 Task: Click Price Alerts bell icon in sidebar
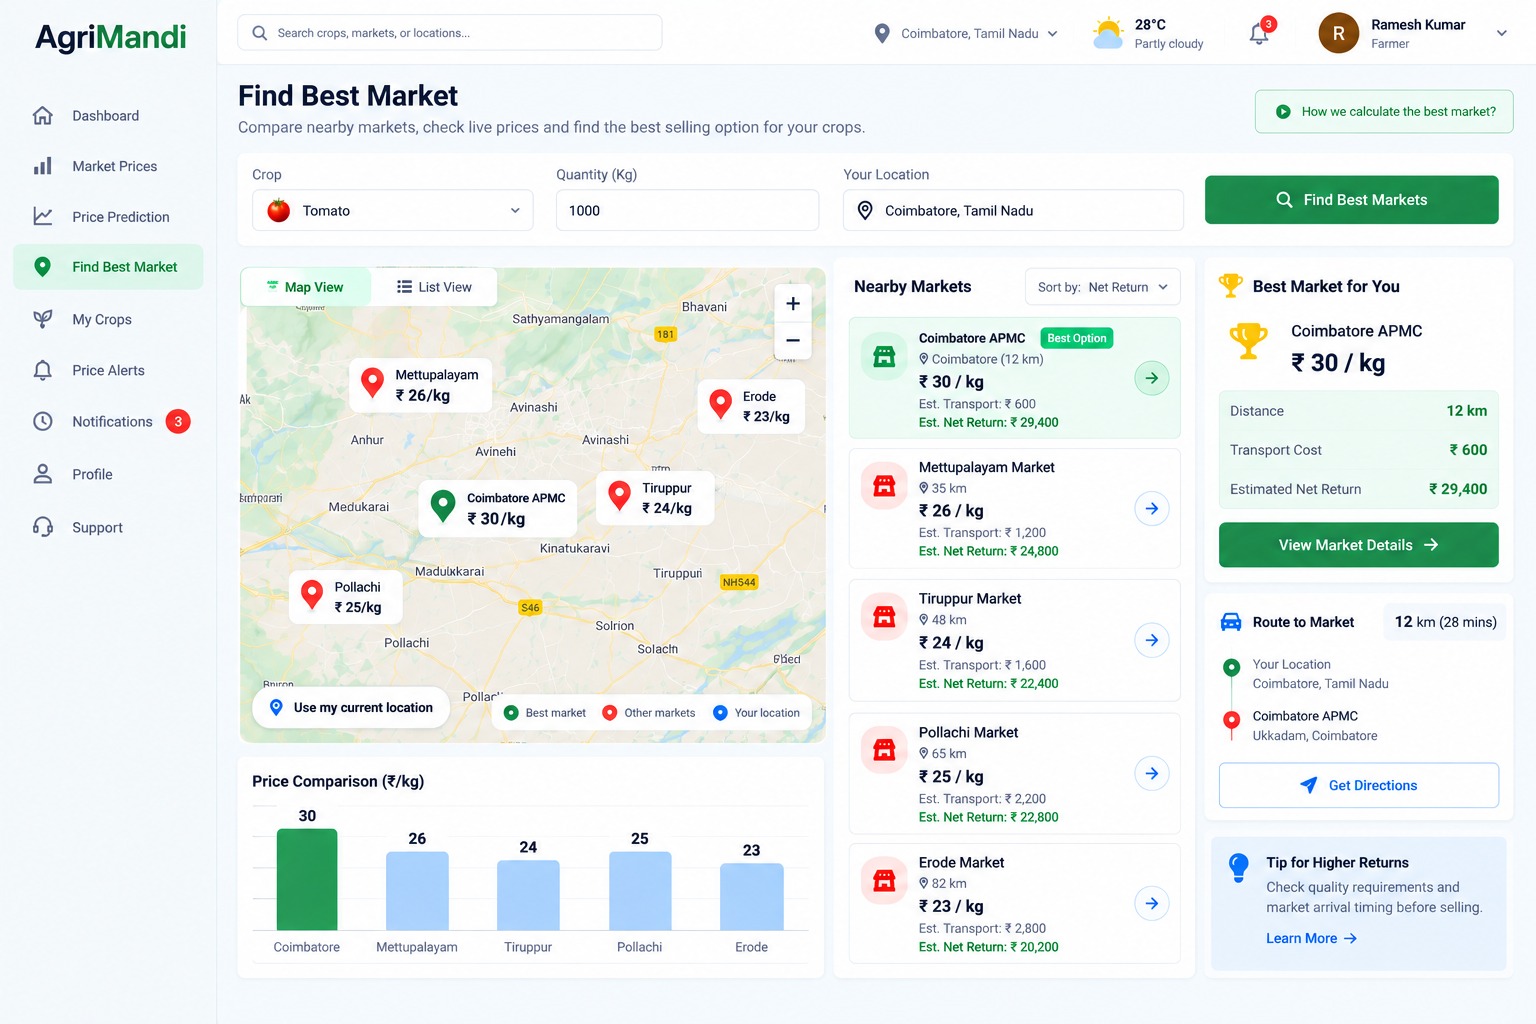click(x=43, y=370)
